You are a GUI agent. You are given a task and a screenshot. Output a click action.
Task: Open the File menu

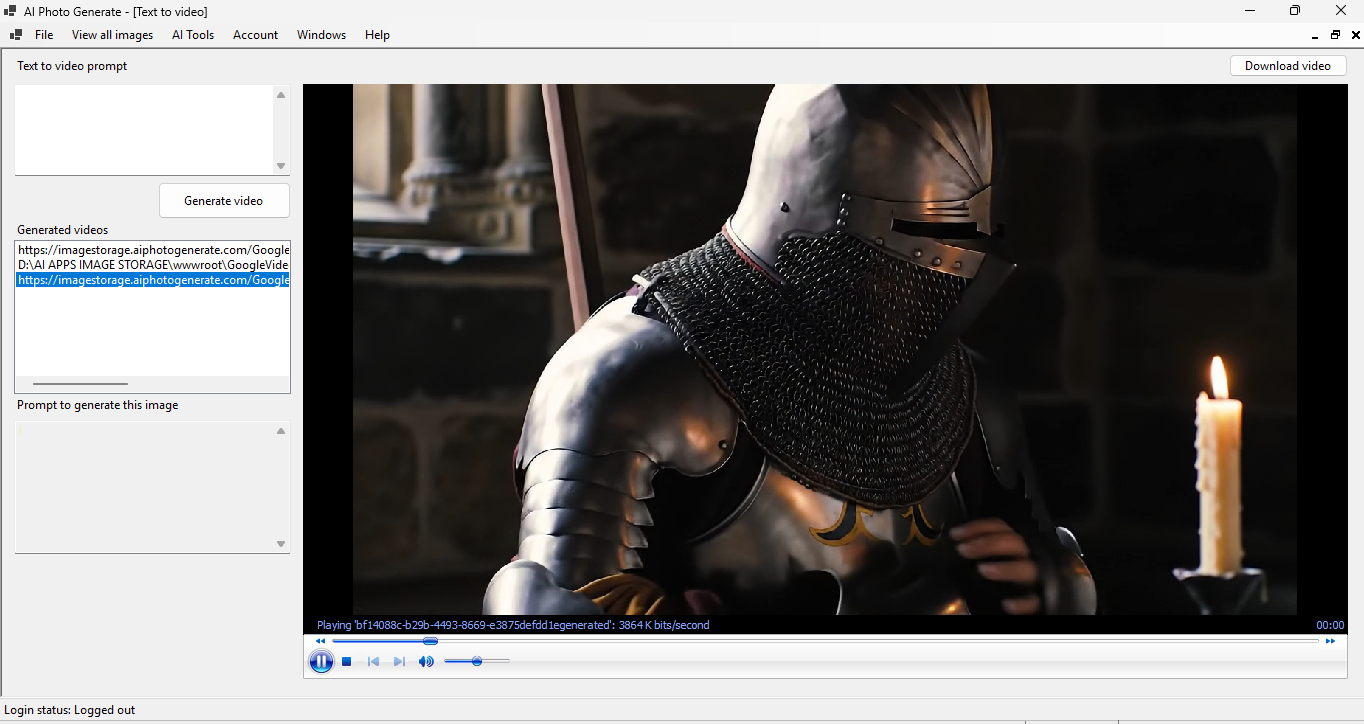44,35
